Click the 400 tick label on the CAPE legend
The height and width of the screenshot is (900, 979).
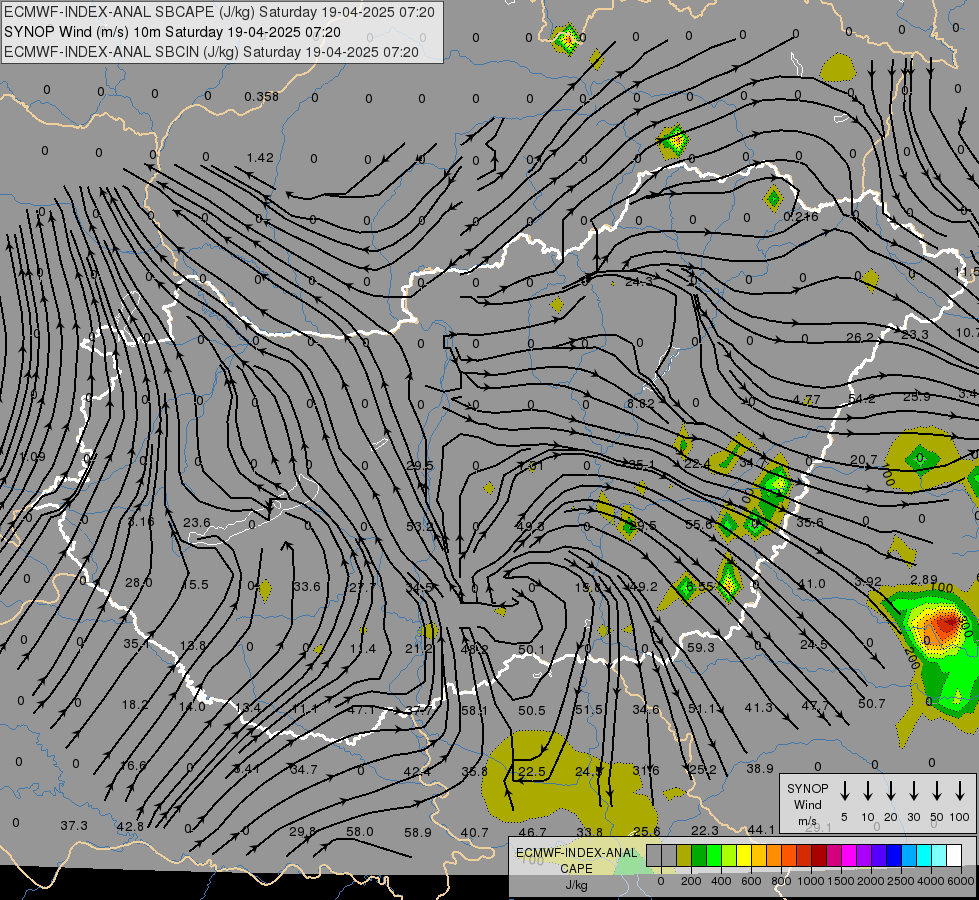tap(721, 881)
